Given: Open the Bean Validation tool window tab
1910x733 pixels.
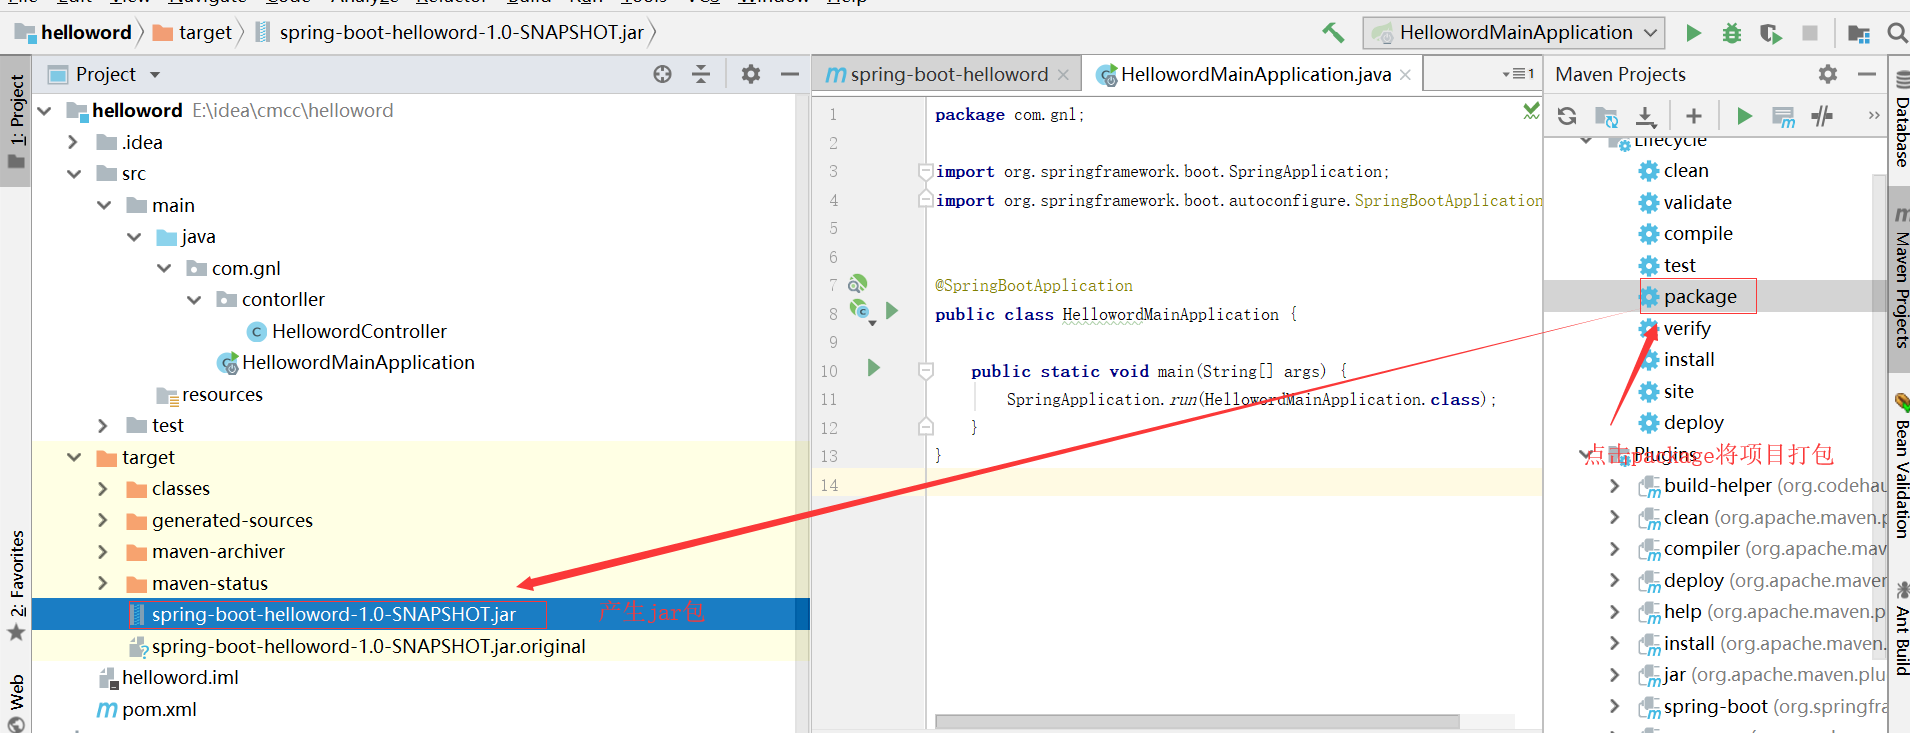Looking at the screenshot, I should (1900, 468).
